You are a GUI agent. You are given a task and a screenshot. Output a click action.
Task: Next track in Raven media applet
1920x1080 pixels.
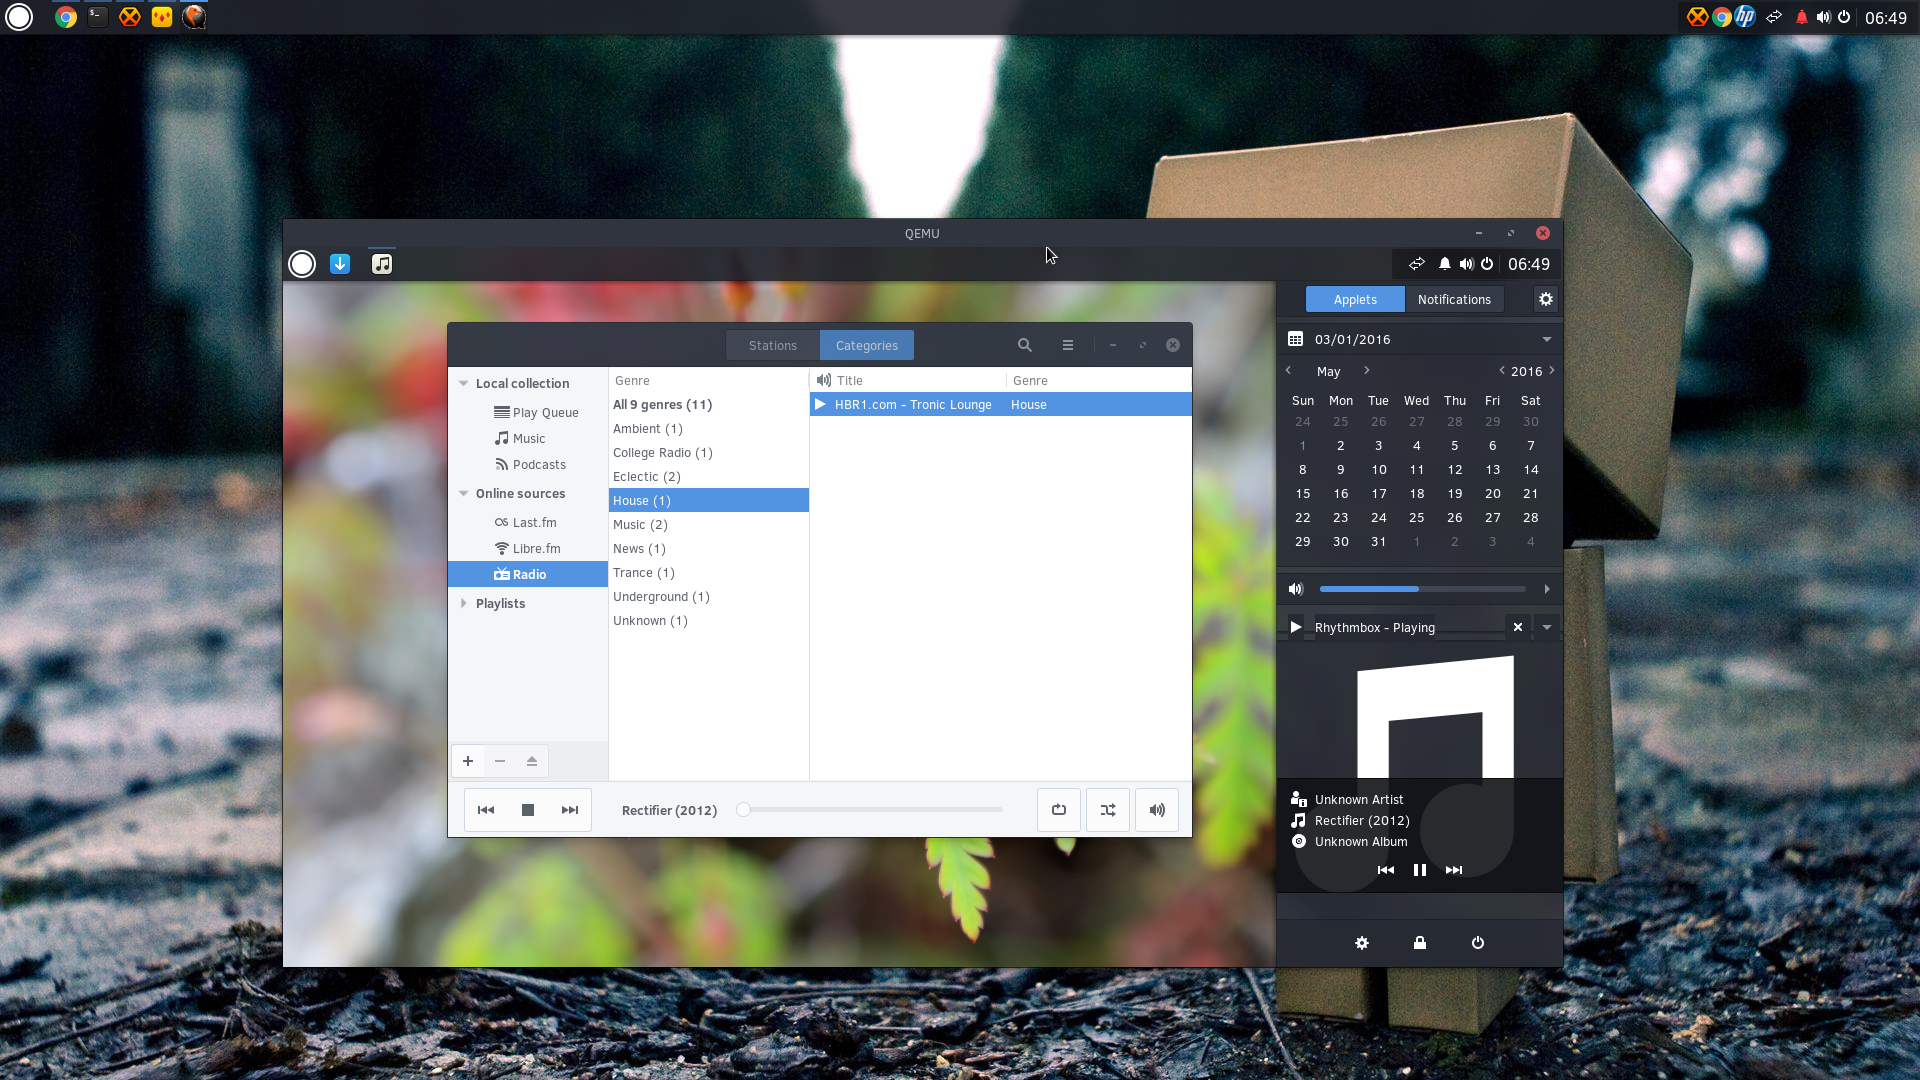(1454, 870)
